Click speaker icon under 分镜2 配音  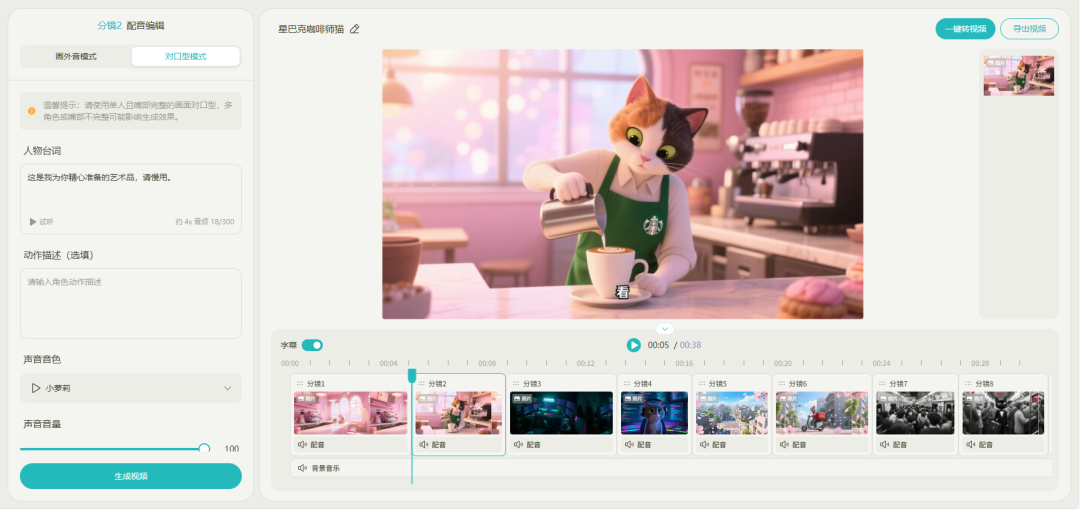(424, 445)
